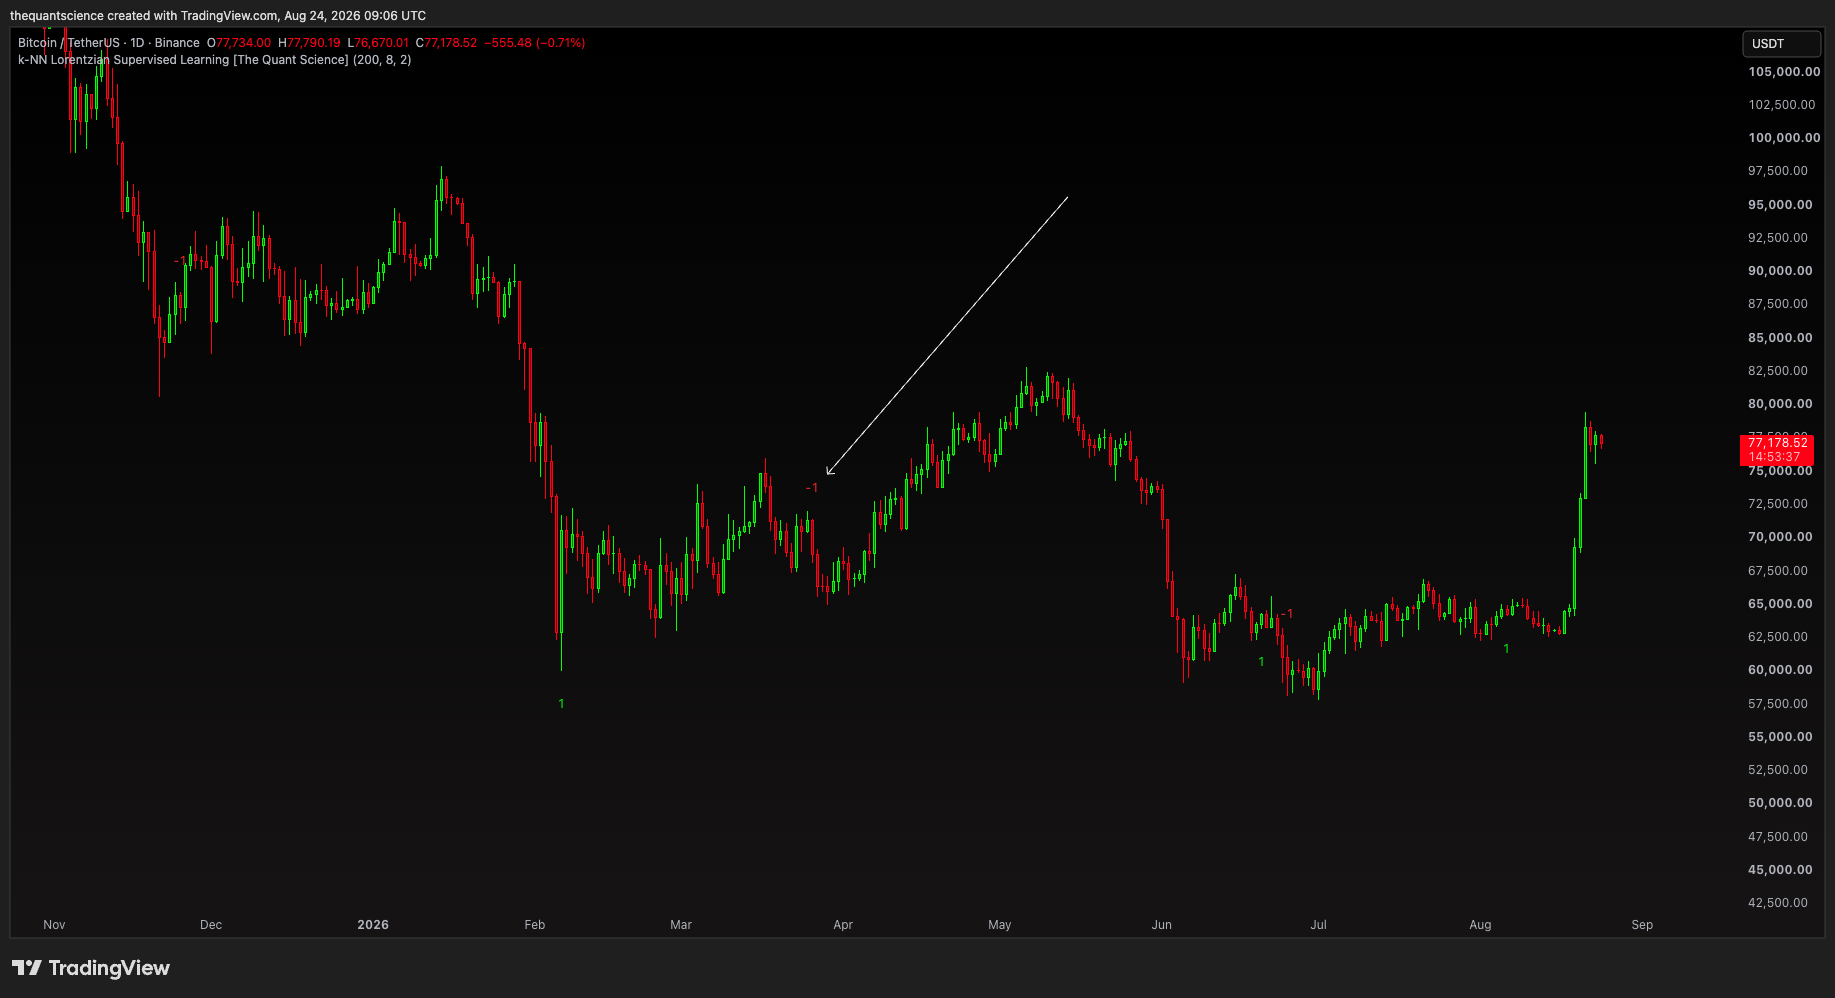Click the 2026 year label on time axis
1835x998 pixels.
point(373,925)
